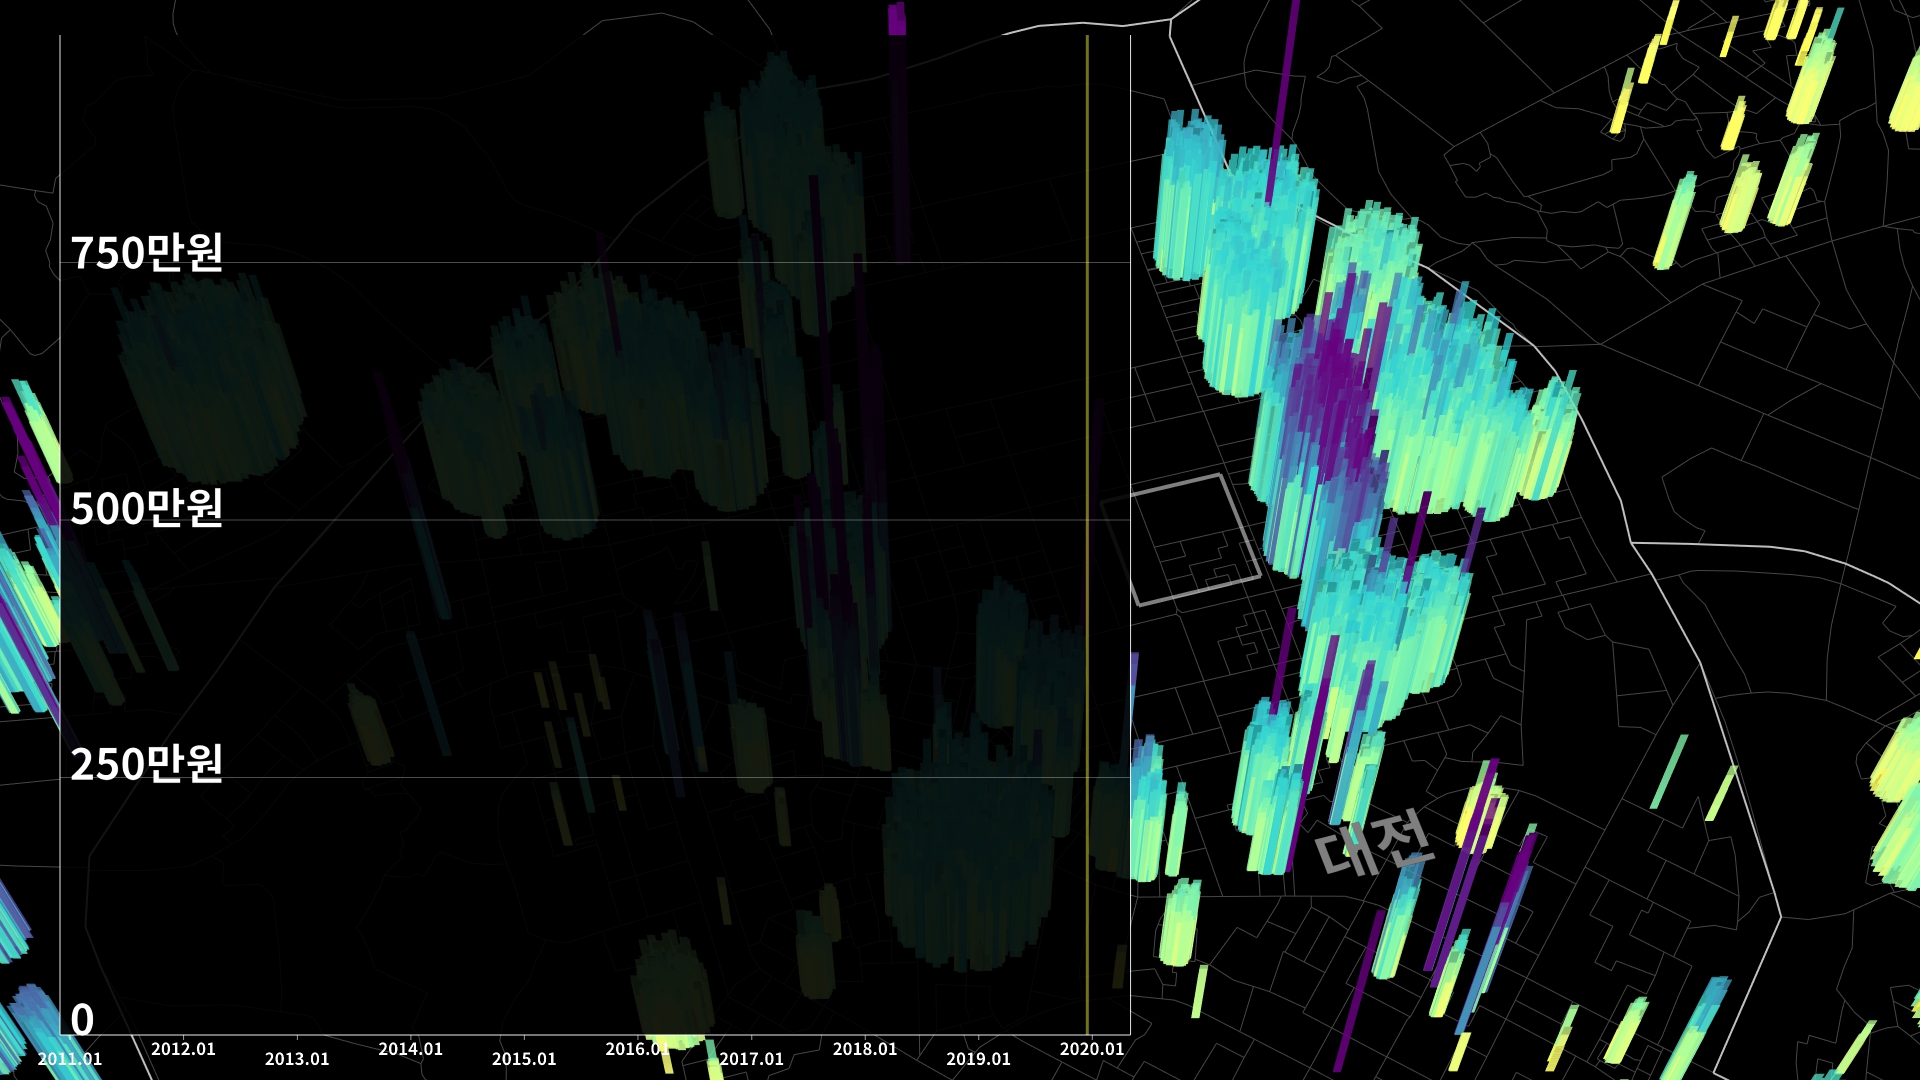Select the 500만원 price level label

pos(146,508)
